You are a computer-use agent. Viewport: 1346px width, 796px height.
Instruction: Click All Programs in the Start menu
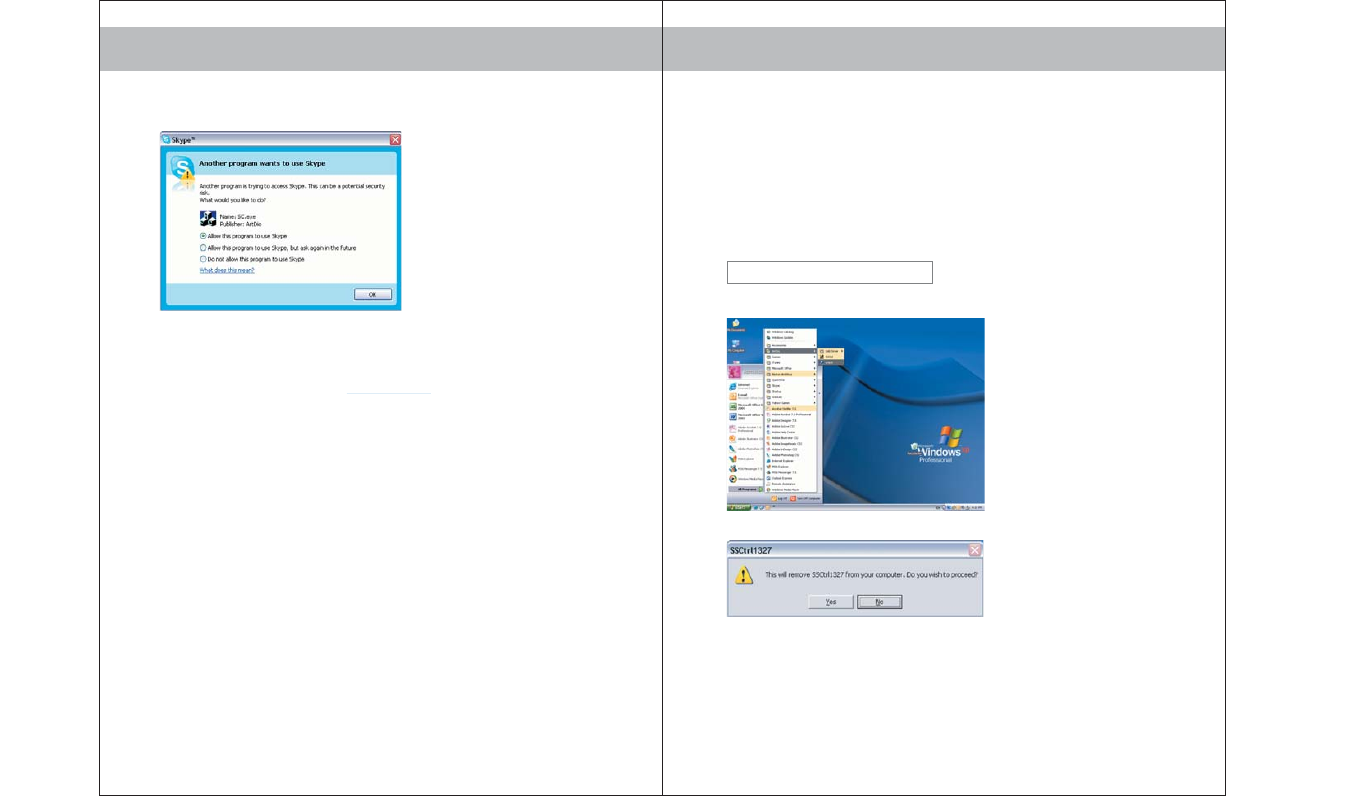[747, 489]
